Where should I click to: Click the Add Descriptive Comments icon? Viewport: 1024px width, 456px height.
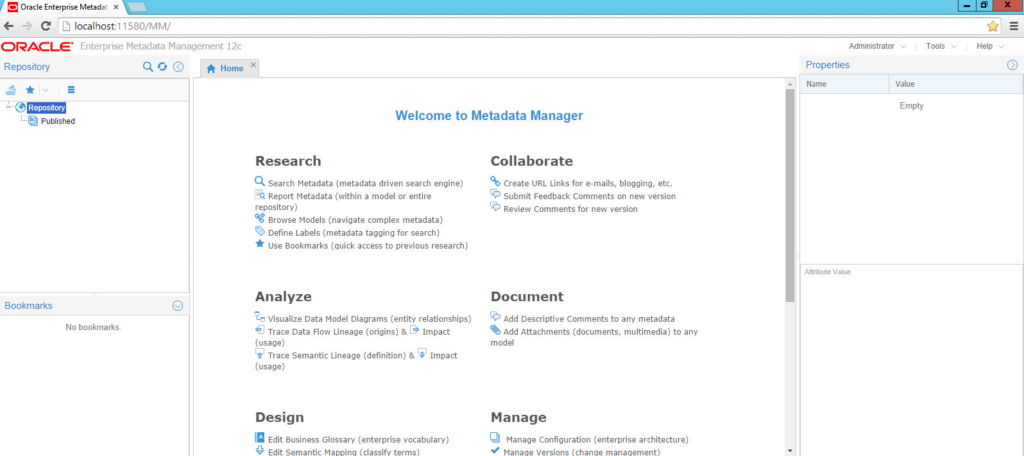[x=495, y=317]
